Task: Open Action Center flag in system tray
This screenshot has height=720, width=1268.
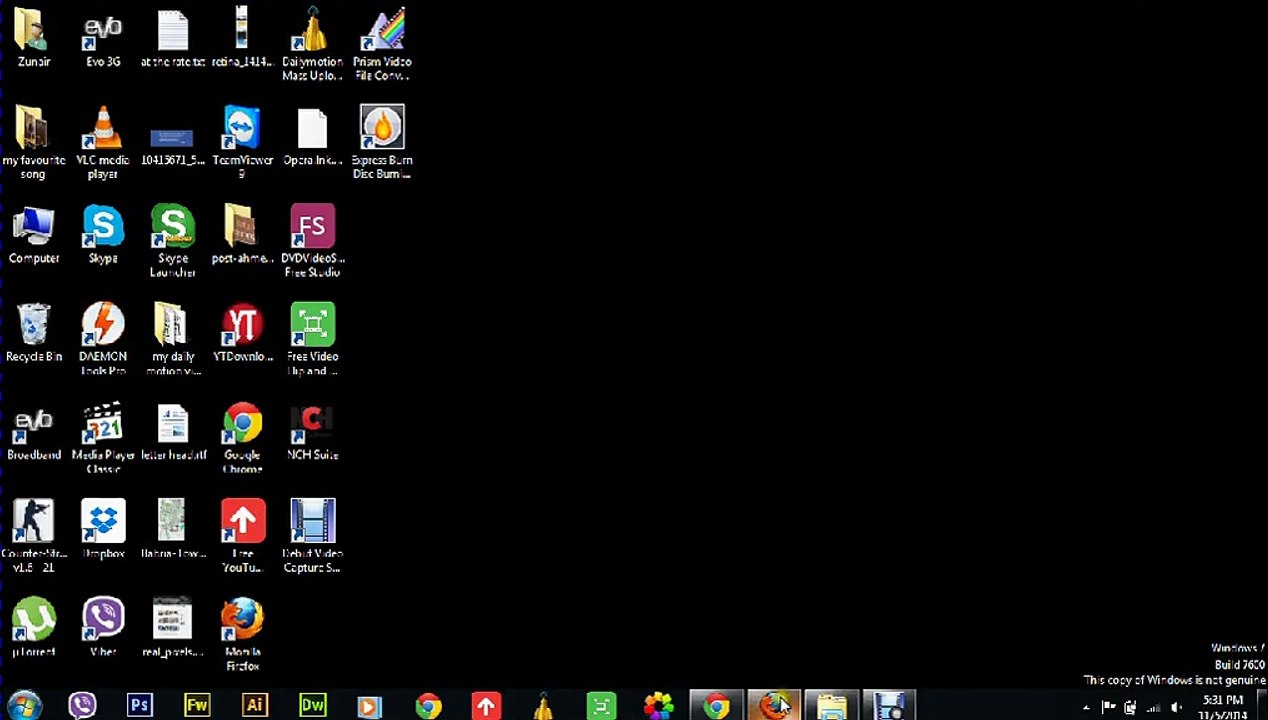Action: [x=1108, y=708]
